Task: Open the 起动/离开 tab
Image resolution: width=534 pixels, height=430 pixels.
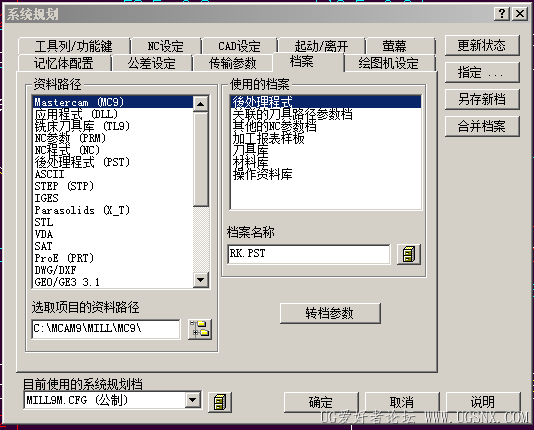Action: [321, 46]
